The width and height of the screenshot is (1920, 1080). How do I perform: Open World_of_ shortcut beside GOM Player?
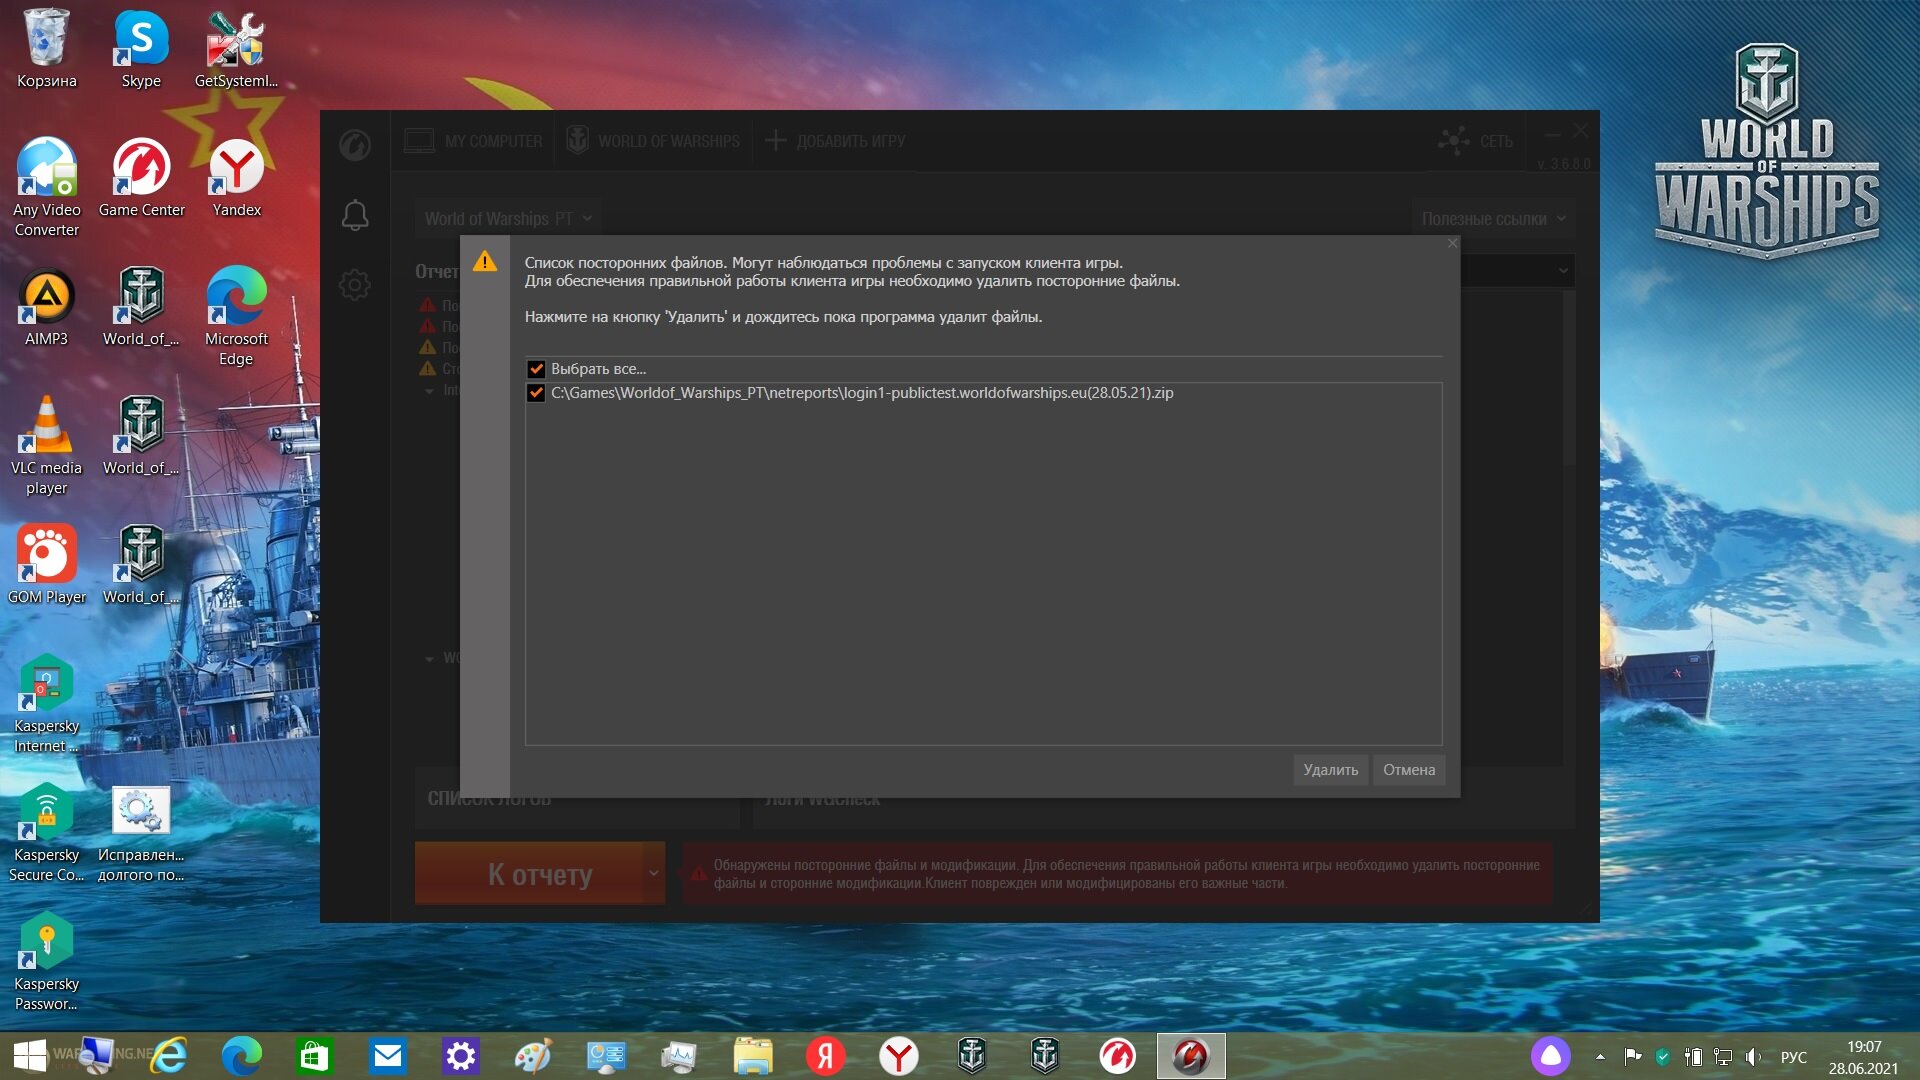coord(141,564)
